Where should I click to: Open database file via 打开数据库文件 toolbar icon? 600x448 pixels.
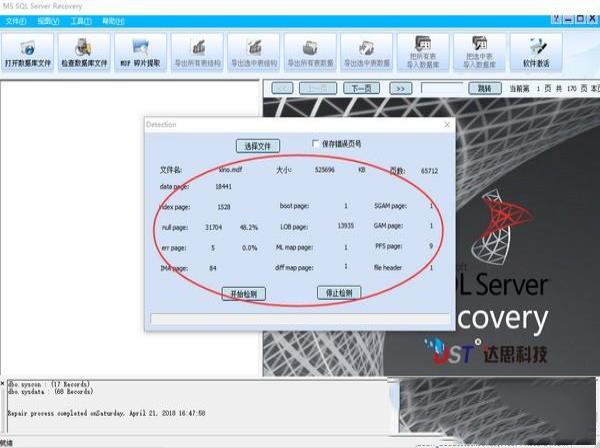28,52
